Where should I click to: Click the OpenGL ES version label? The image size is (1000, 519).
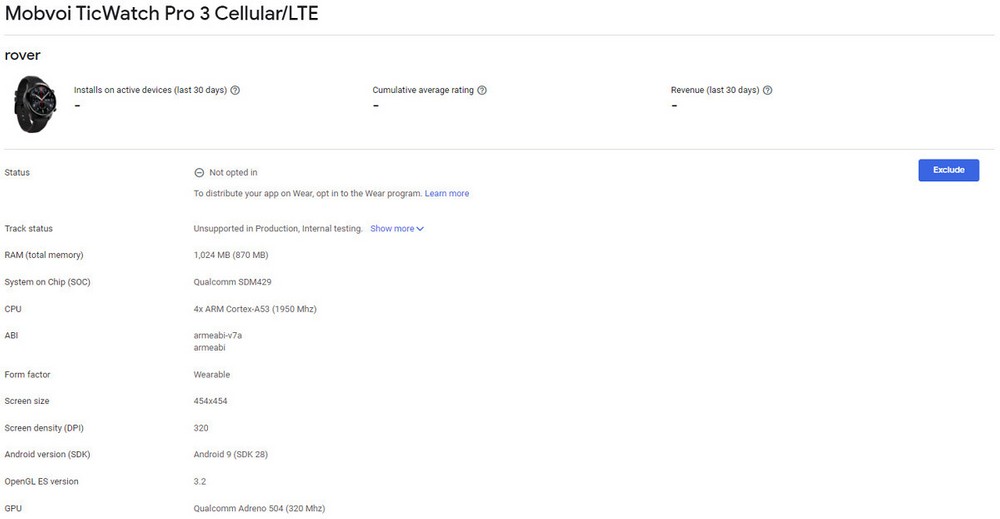tap(41, 481)
